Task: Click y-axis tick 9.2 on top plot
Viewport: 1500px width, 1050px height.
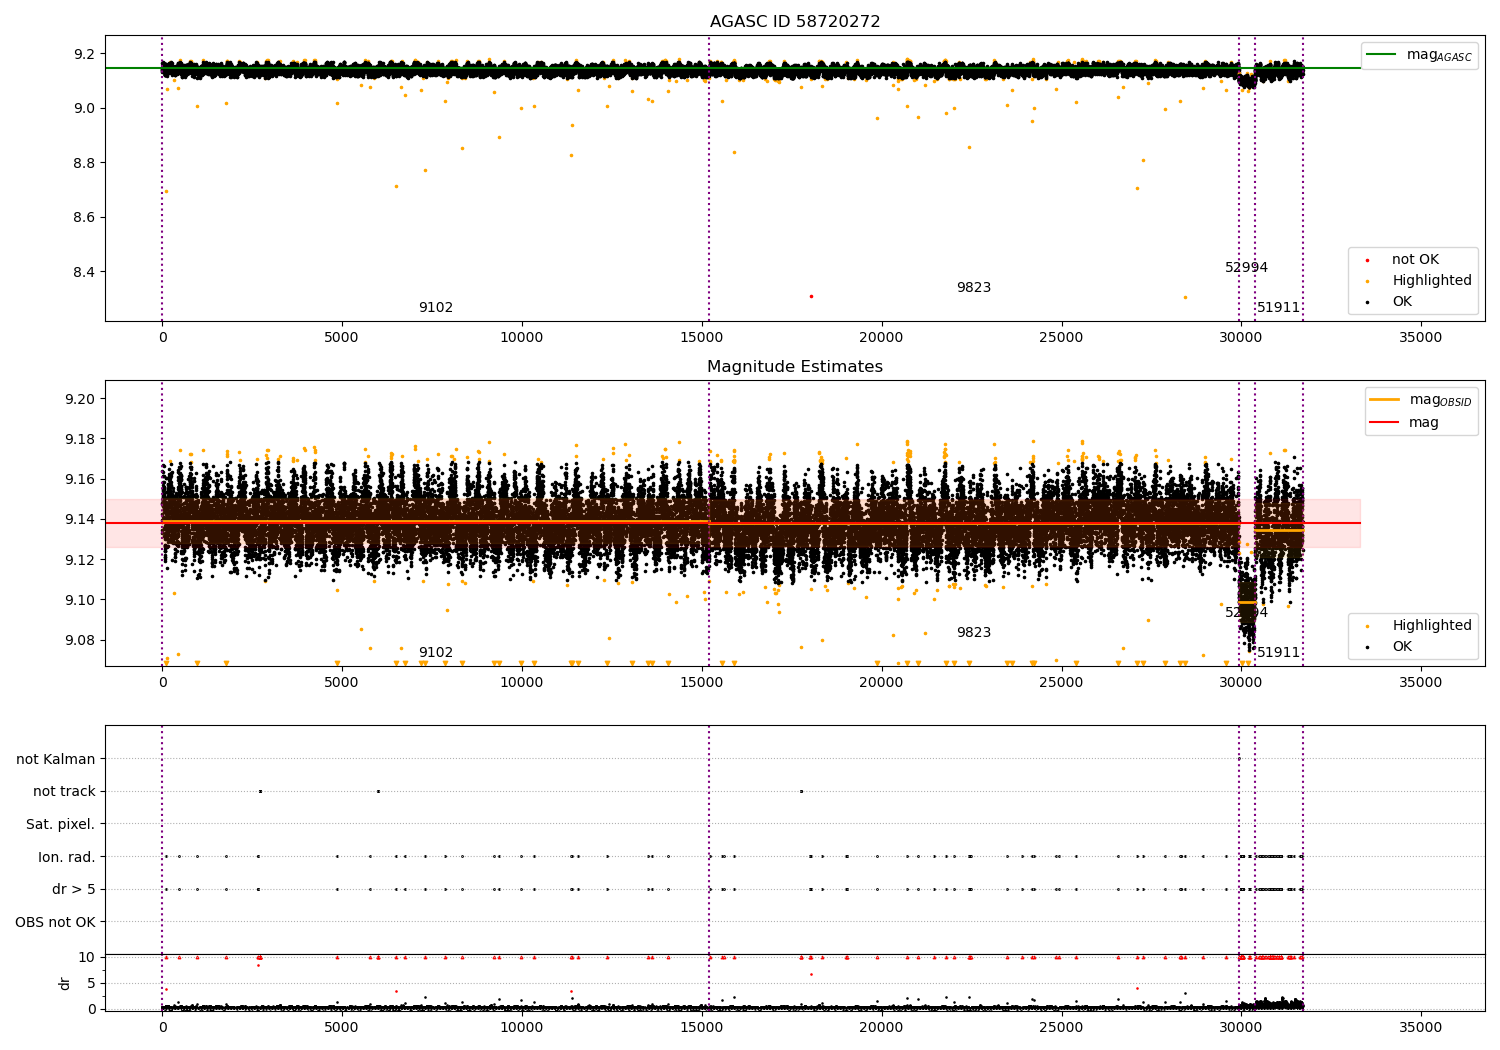Action: [x=85, y=54]
